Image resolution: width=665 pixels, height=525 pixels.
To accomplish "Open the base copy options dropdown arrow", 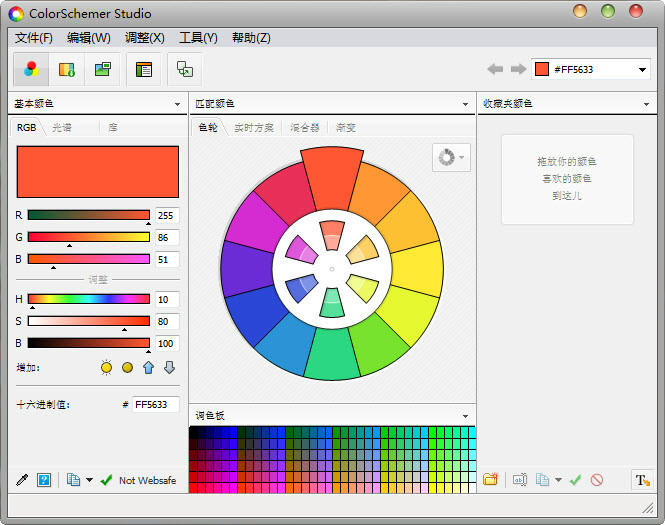I will point(89,480).
